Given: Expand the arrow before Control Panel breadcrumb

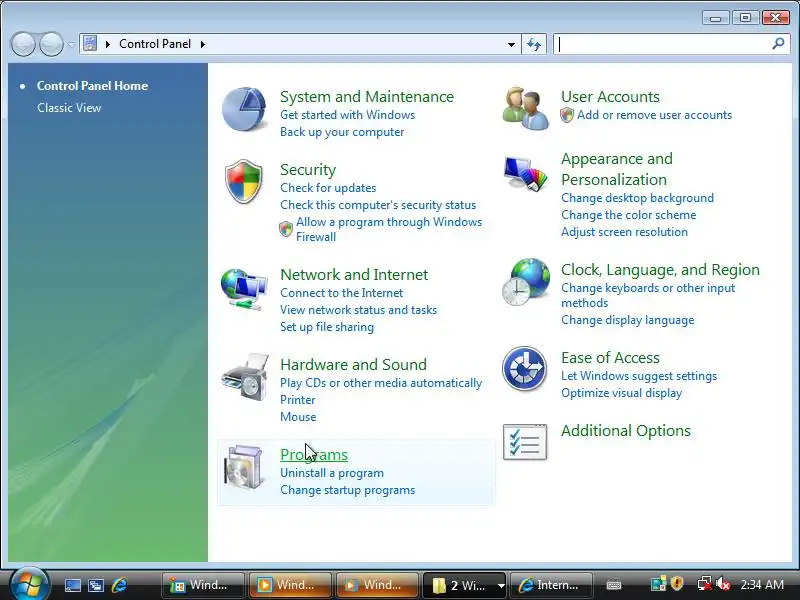Looking at the screenshot, I should point(108,44).
